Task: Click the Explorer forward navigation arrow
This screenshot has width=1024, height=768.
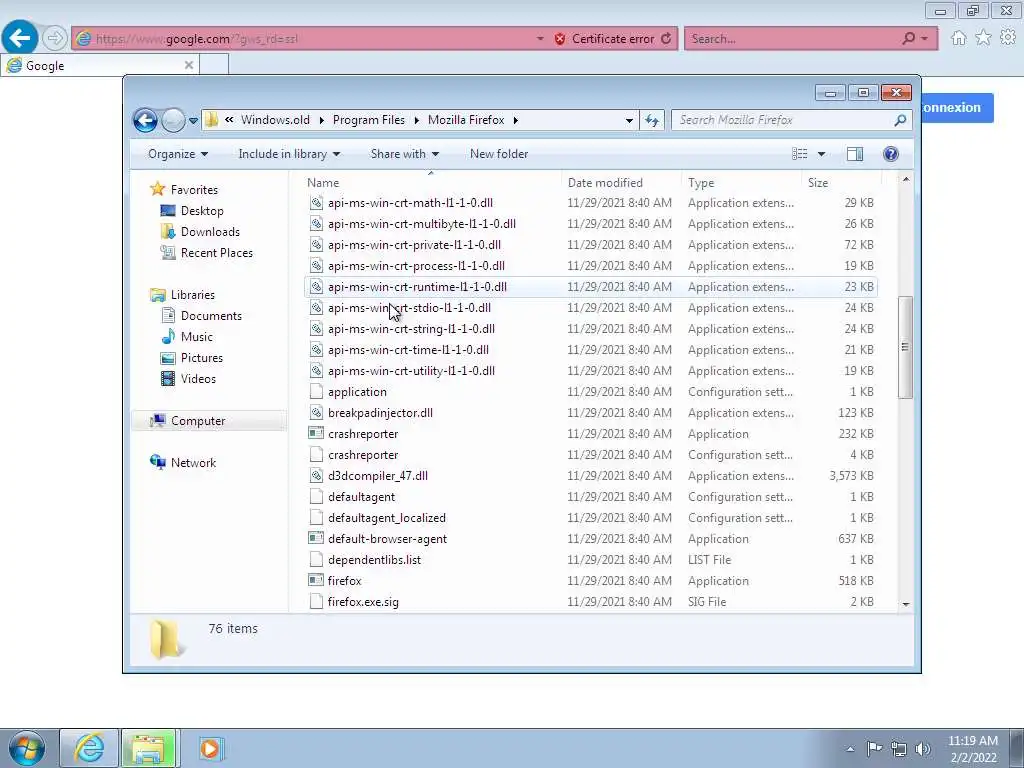Action: (x=173, y=120)
